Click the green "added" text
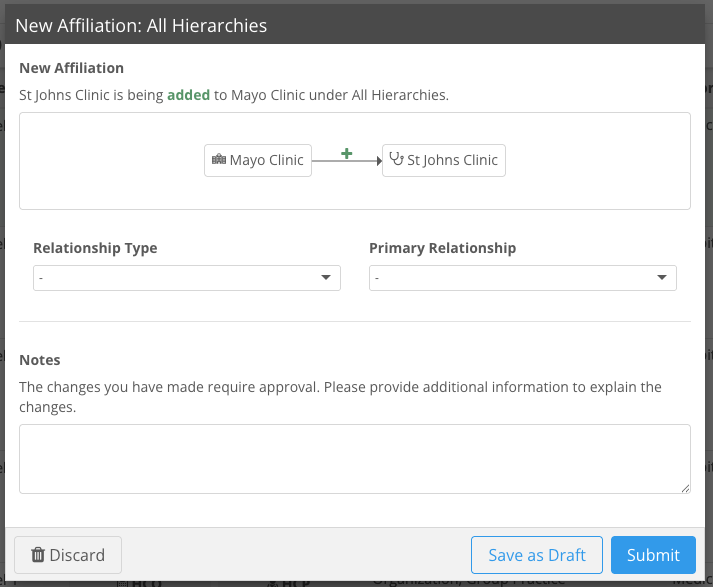 188,95
